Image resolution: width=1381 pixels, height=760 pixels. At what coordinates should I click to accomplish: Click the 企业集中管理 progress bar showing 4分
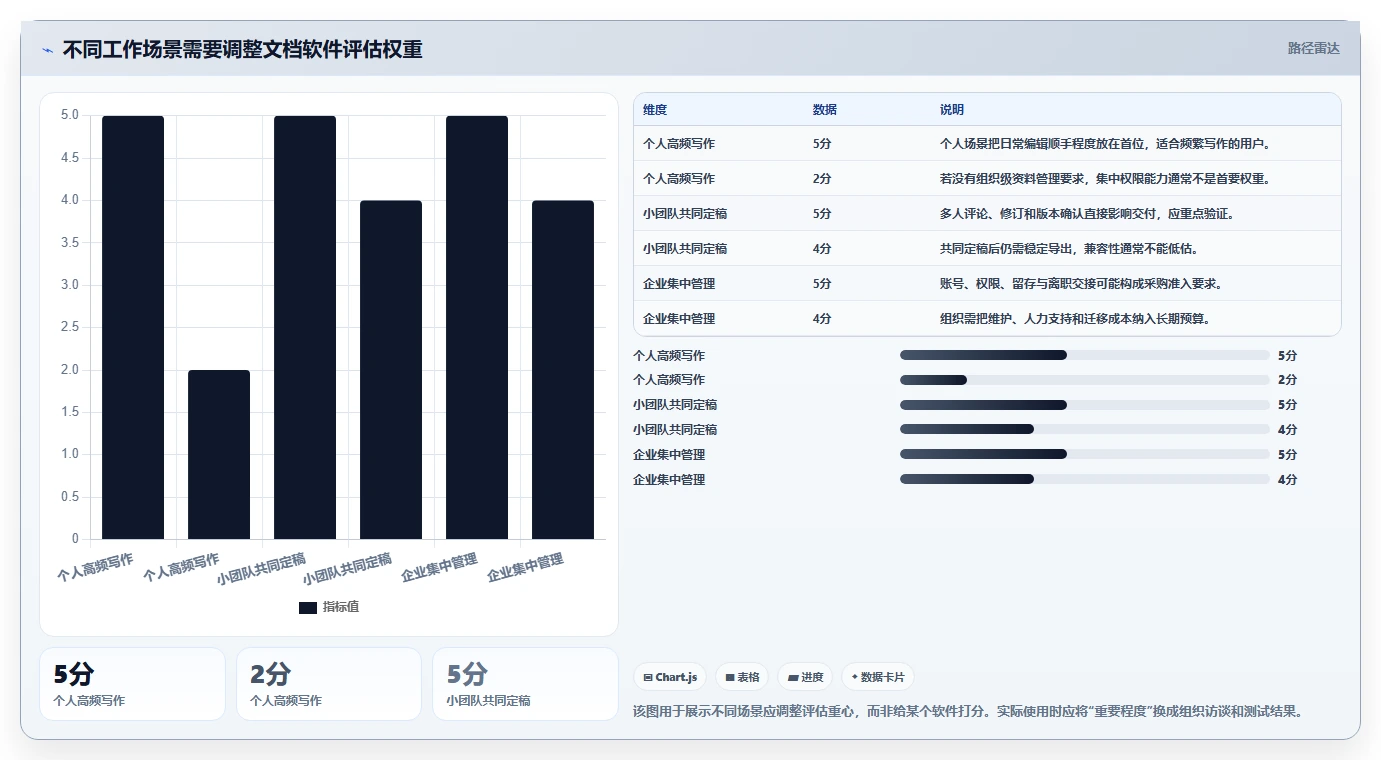pos(1084,479)
